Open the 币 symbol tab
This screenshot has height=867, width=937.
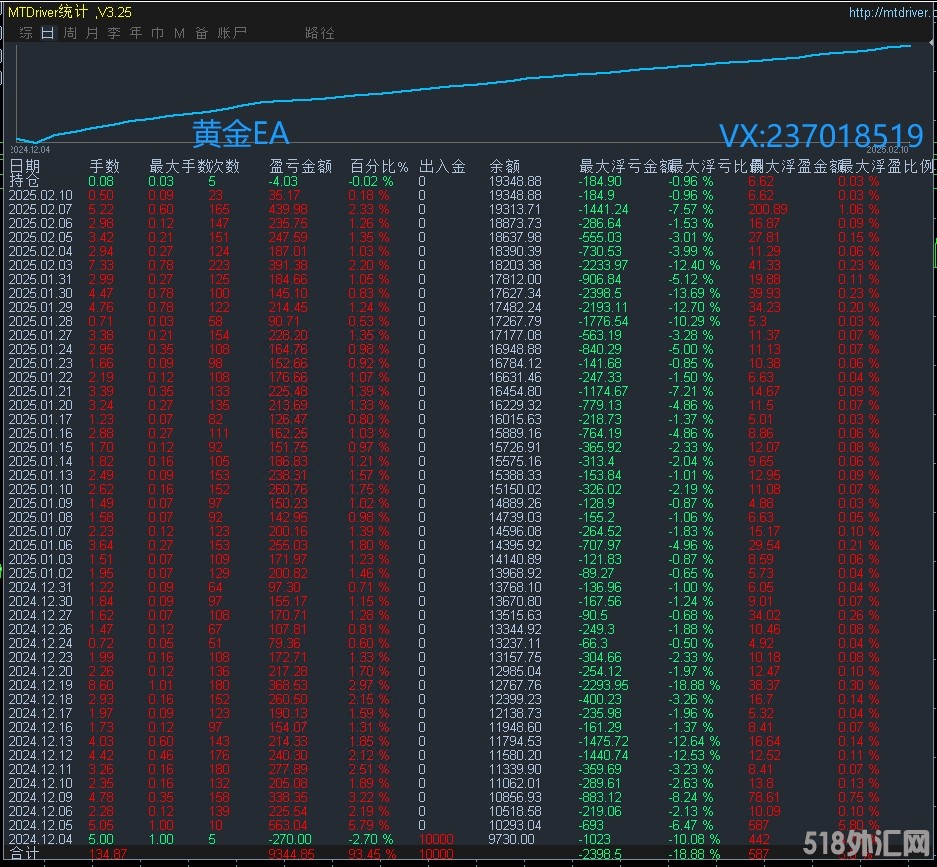[158, 33]
